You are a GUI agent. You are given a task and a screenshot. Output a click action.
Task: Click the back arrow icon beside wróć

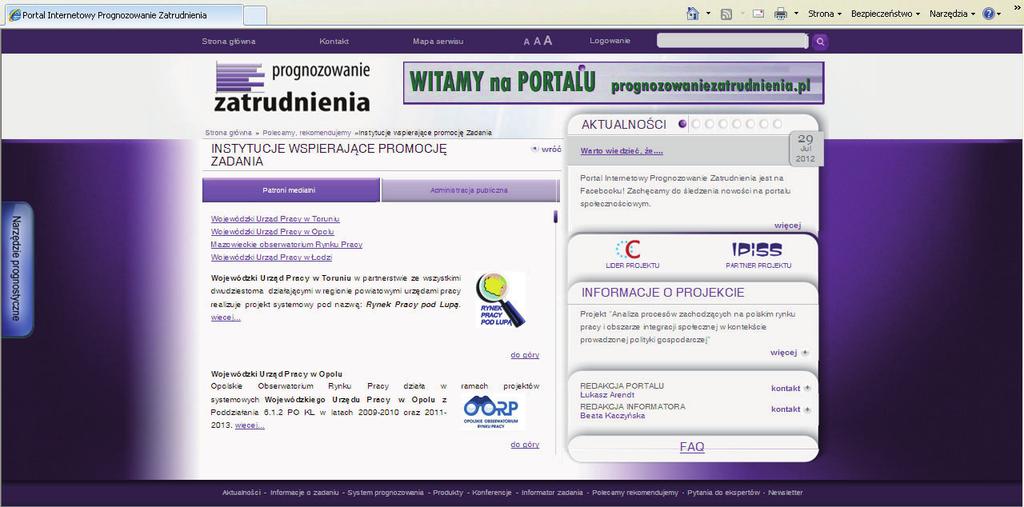pyautogui.click(x=535, y=149)
